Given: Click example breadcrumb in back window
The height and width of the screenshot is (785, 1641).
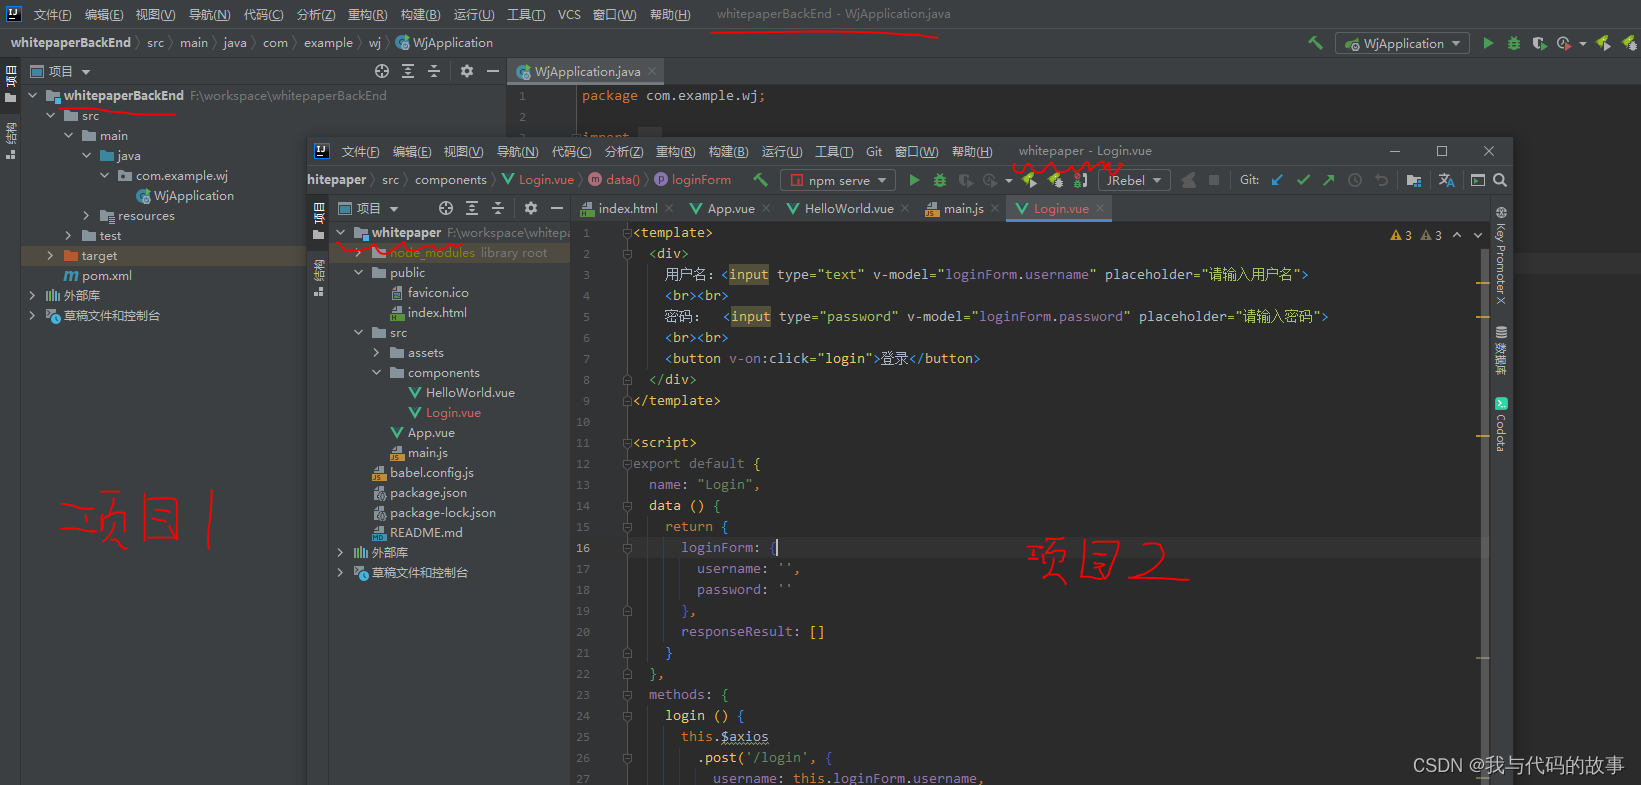Looking at the screenshot, I should coord(328,43).
